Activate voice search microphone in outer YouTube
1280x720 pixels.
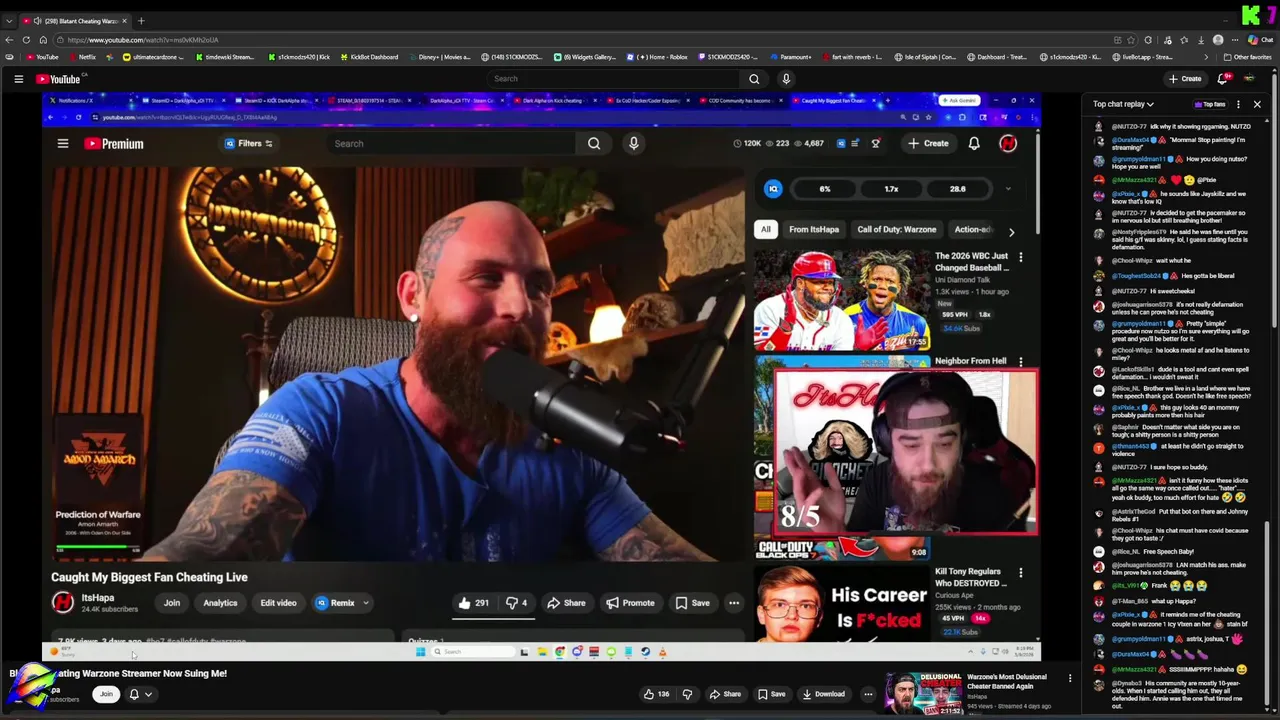click(786, 79)
